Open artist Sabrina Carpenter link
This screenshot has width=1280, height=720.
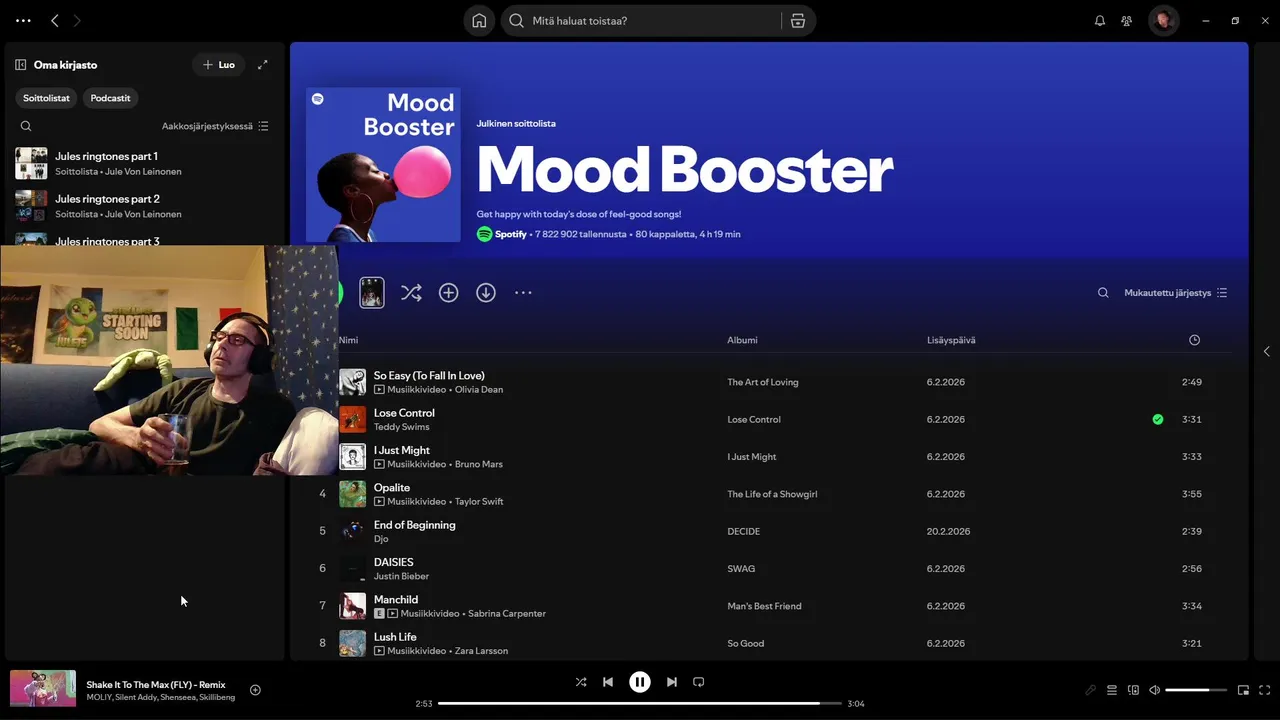[507, 613]
